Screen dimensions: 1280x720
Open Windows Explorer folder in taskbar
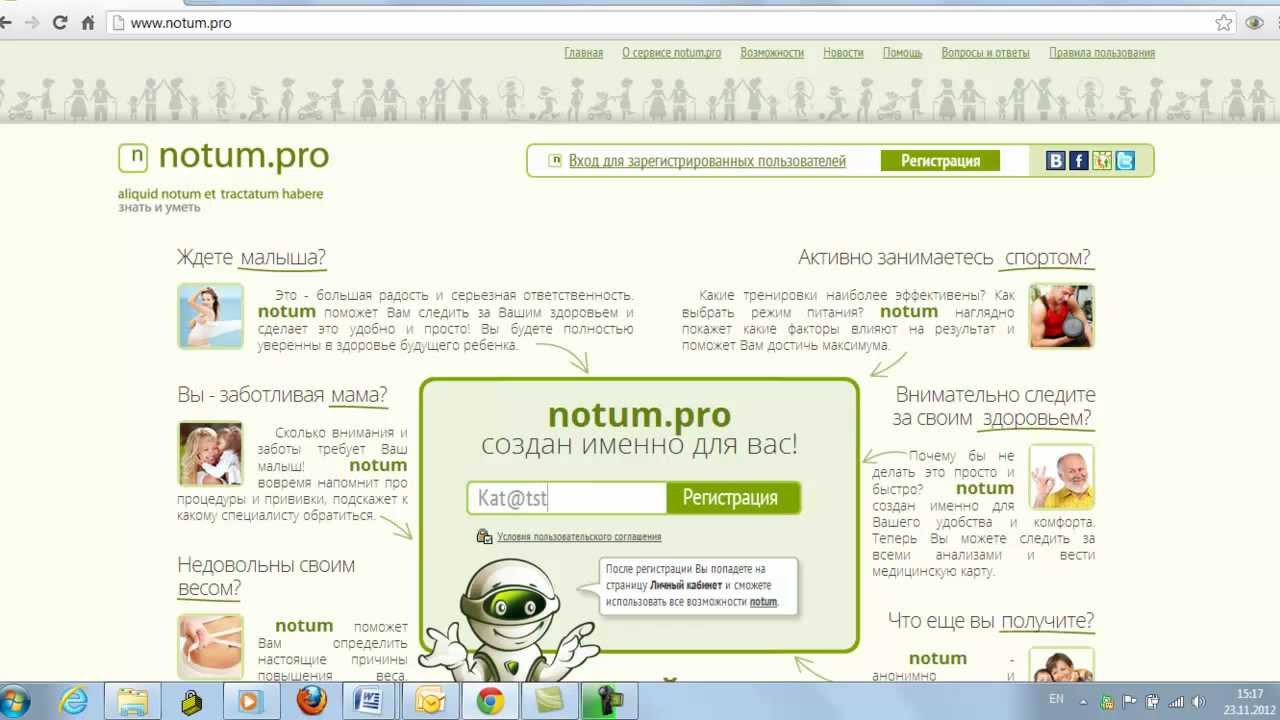point(133,702)
